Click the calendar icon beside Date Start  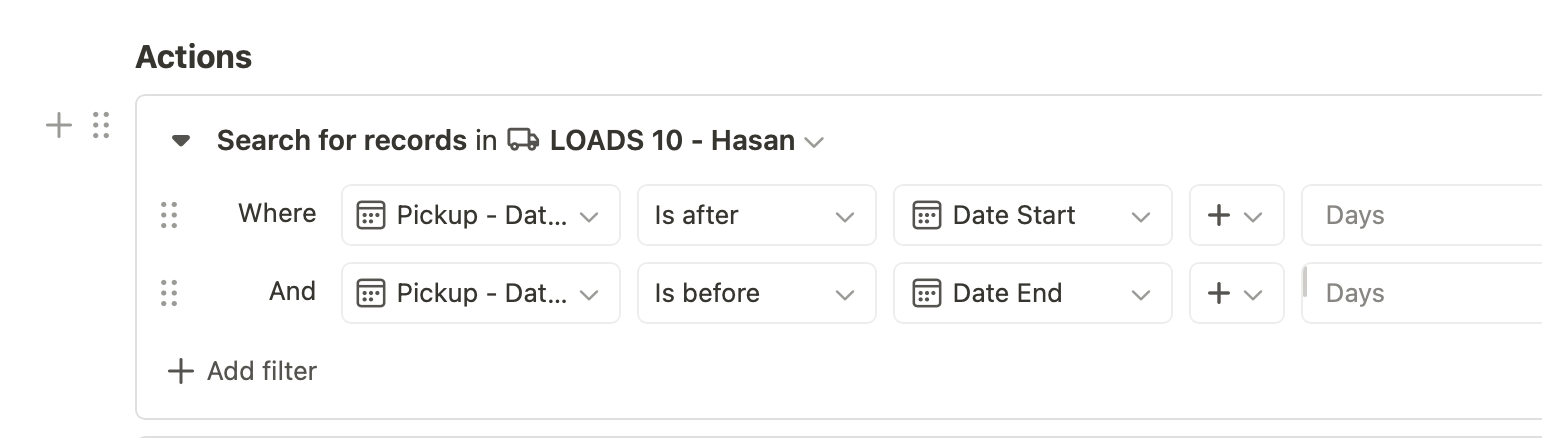click(927, 215)
